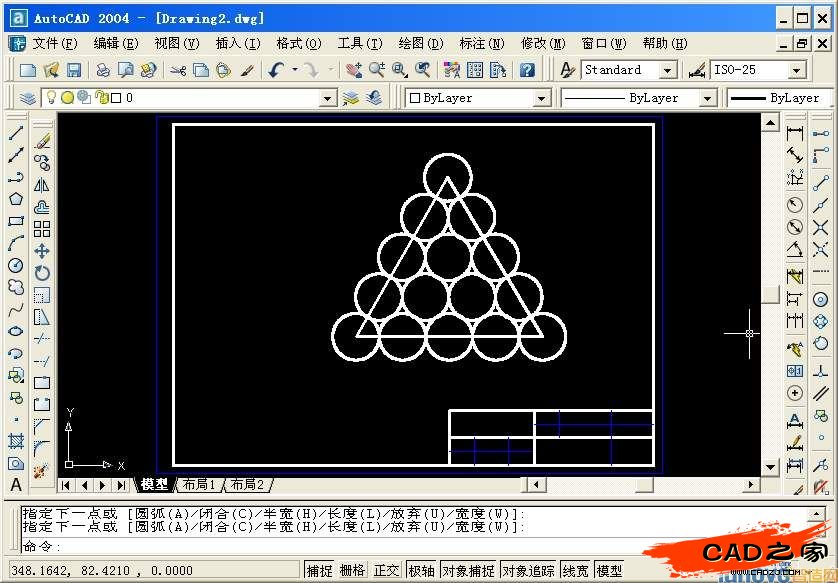The width and height of the screenshot is (838, 583).
Task: Switch to the 布局1 layout tab
Action: [199, 485]
